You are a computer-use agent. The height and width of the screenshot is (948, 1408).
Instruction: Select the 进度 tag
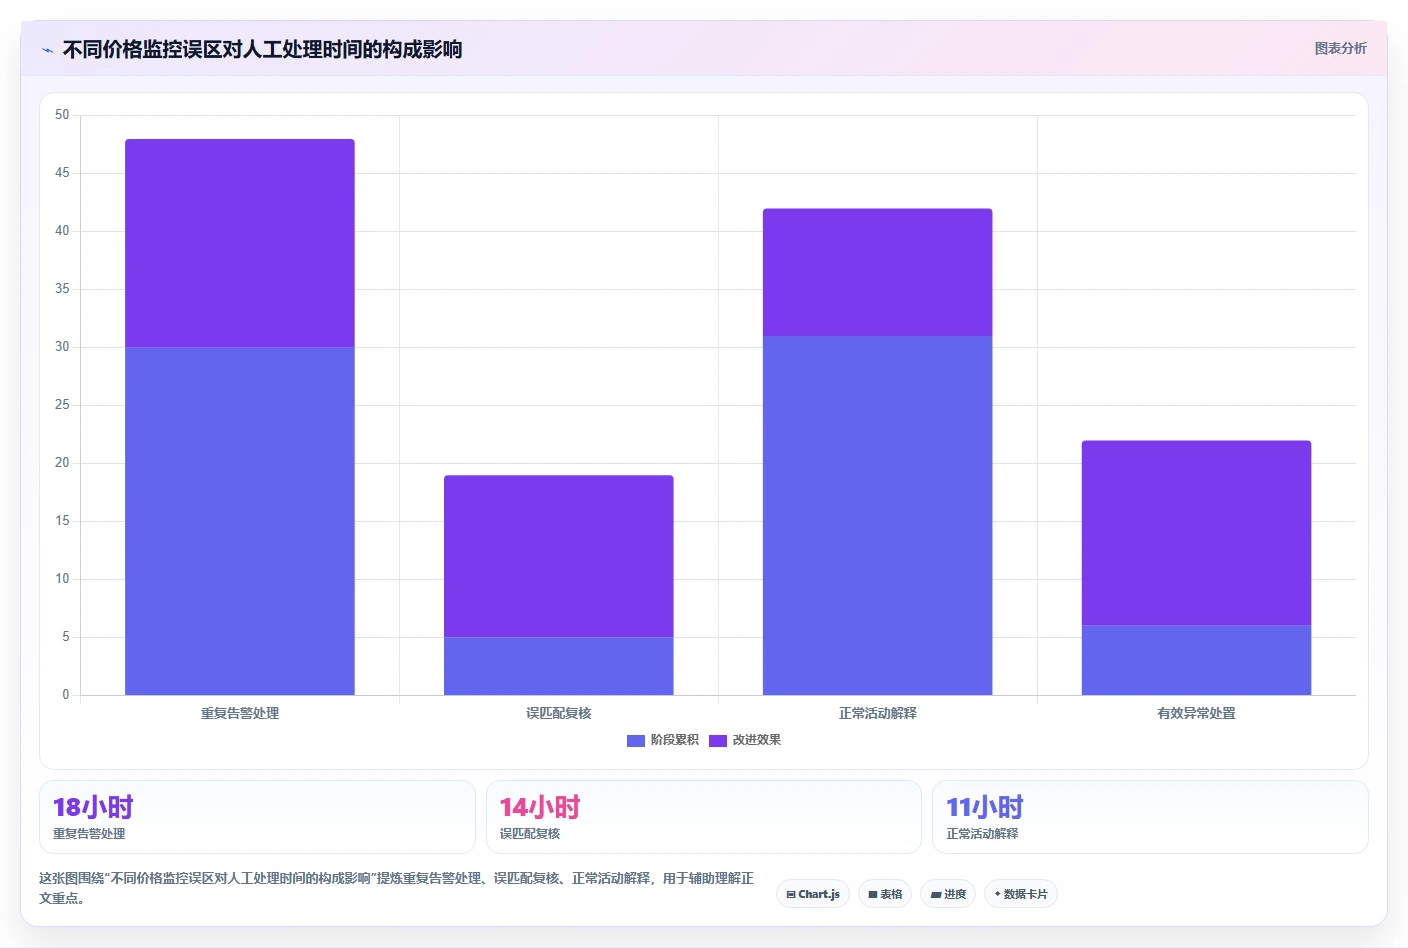tap(948, 894)
